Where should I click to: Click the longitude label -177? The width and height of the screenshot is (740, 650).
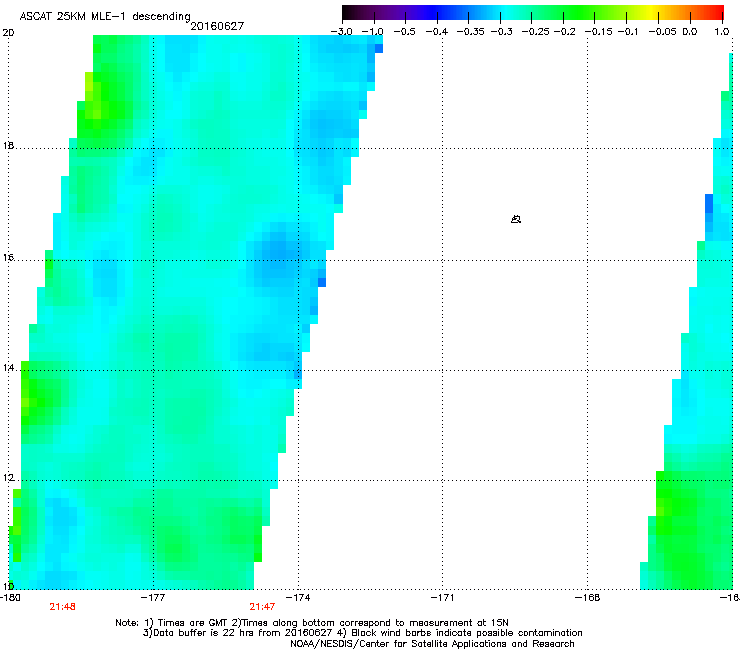coord(153,598)
